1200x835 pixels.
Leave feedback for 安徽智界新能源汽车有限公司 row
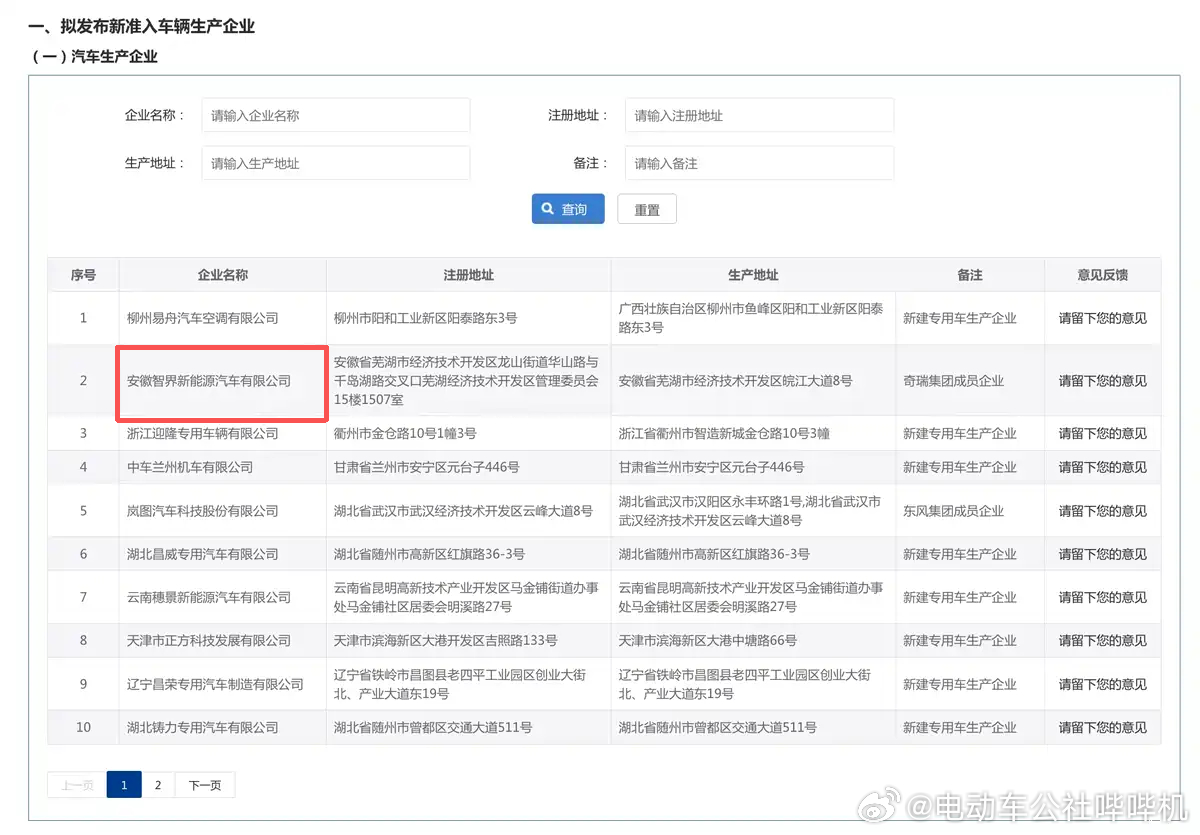pos(1103,381)
